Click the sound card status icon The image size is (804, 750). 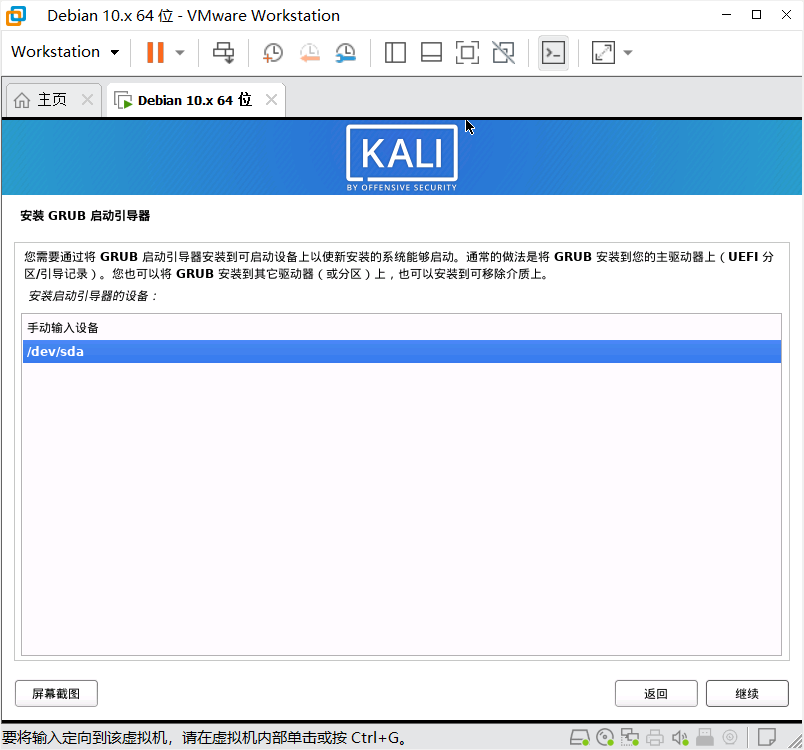680,738
